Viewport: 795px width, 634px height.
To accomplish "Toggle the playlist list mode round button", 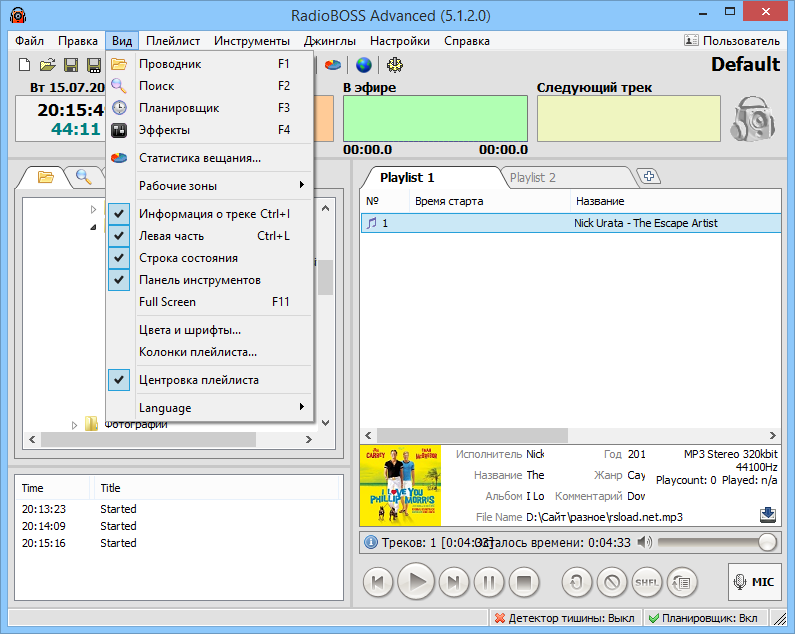I will pyautogui.click(x=682, y=582).
